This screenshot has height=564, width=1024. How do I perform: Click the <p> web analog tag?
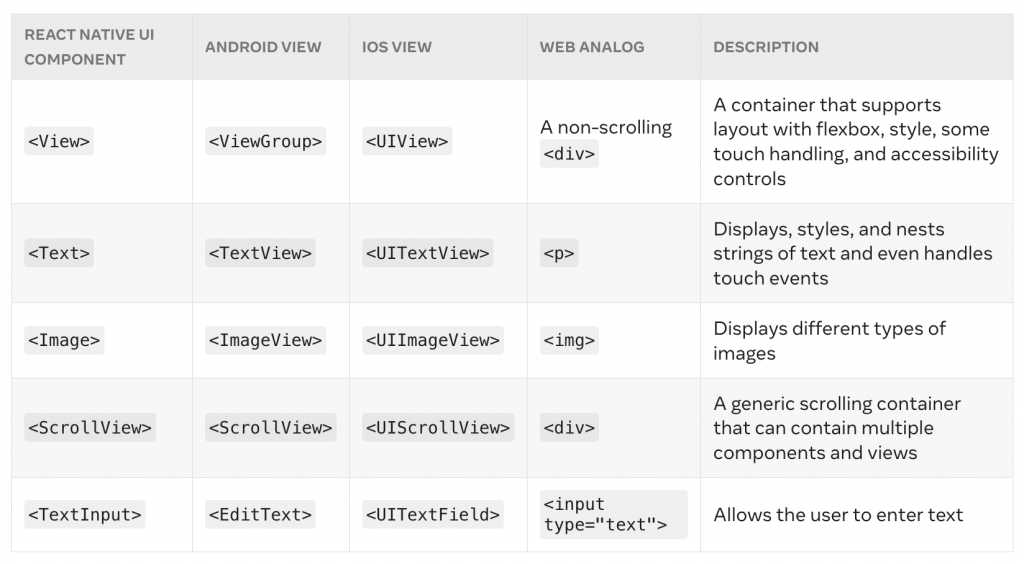(x=559, y=253)
